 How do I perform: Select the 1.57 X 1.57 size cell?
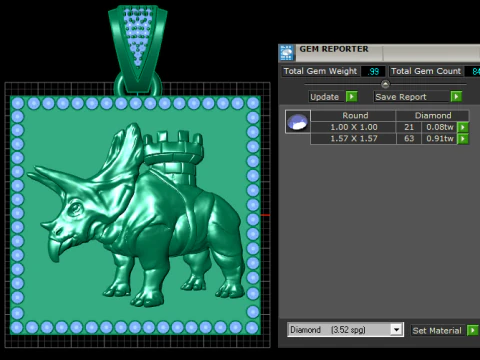(353, 138)
